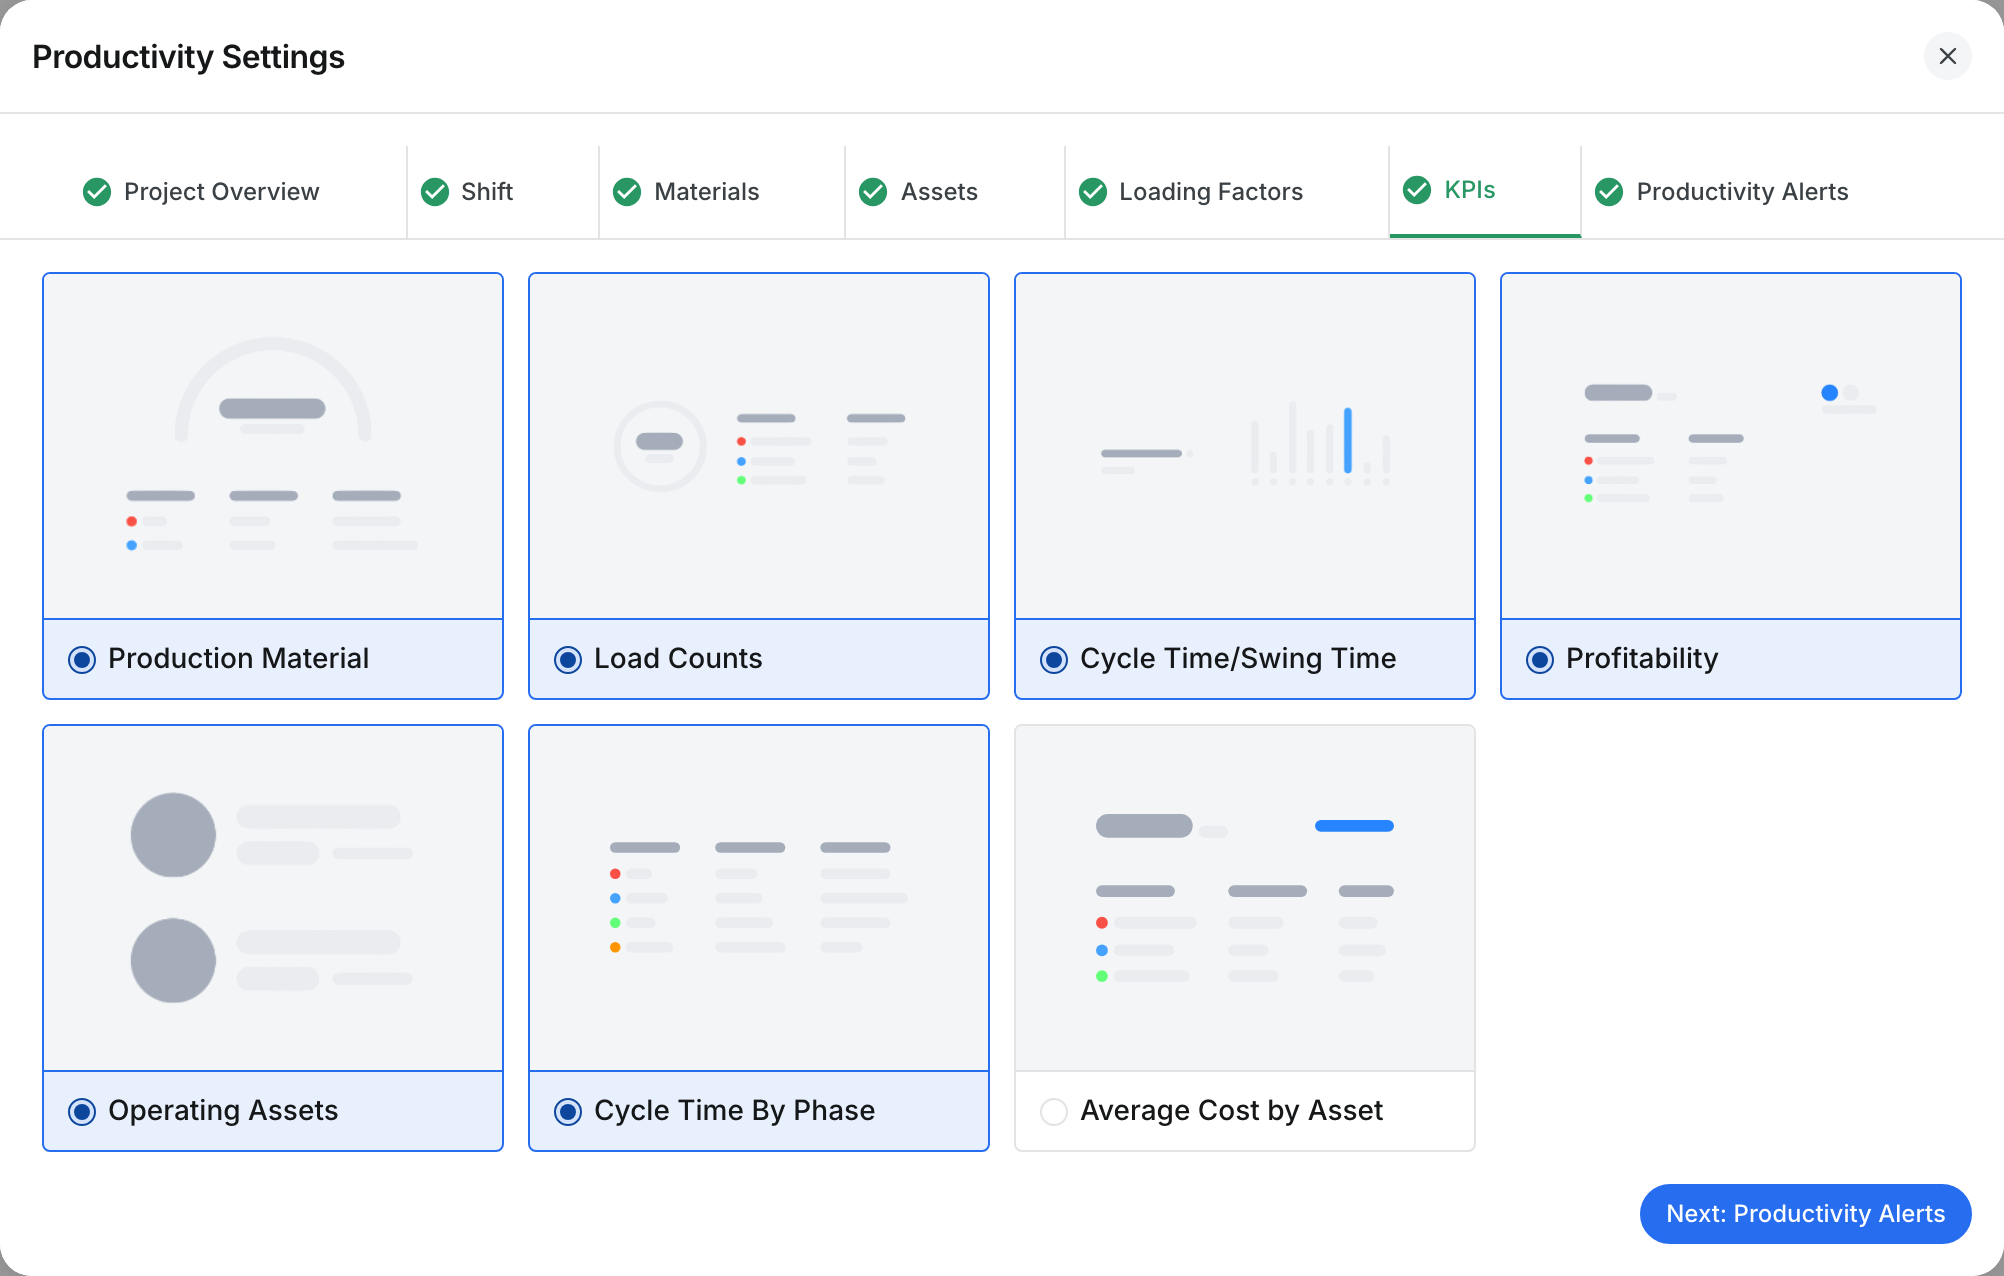Click the Profitability preview thumbnail
Viewport: 2004px width, 1276px height.
[1731, 446]
